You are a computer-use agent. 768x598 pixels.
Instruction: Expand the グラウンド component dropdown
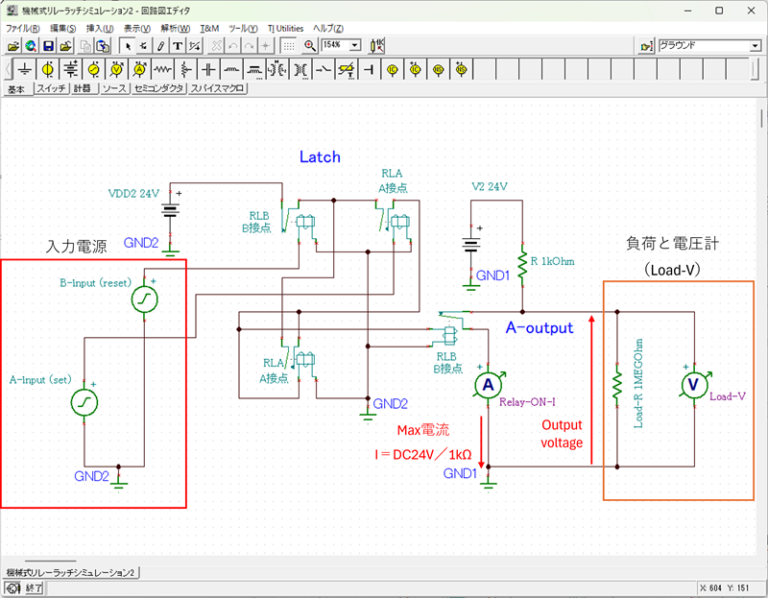click(x=755, y=46)
